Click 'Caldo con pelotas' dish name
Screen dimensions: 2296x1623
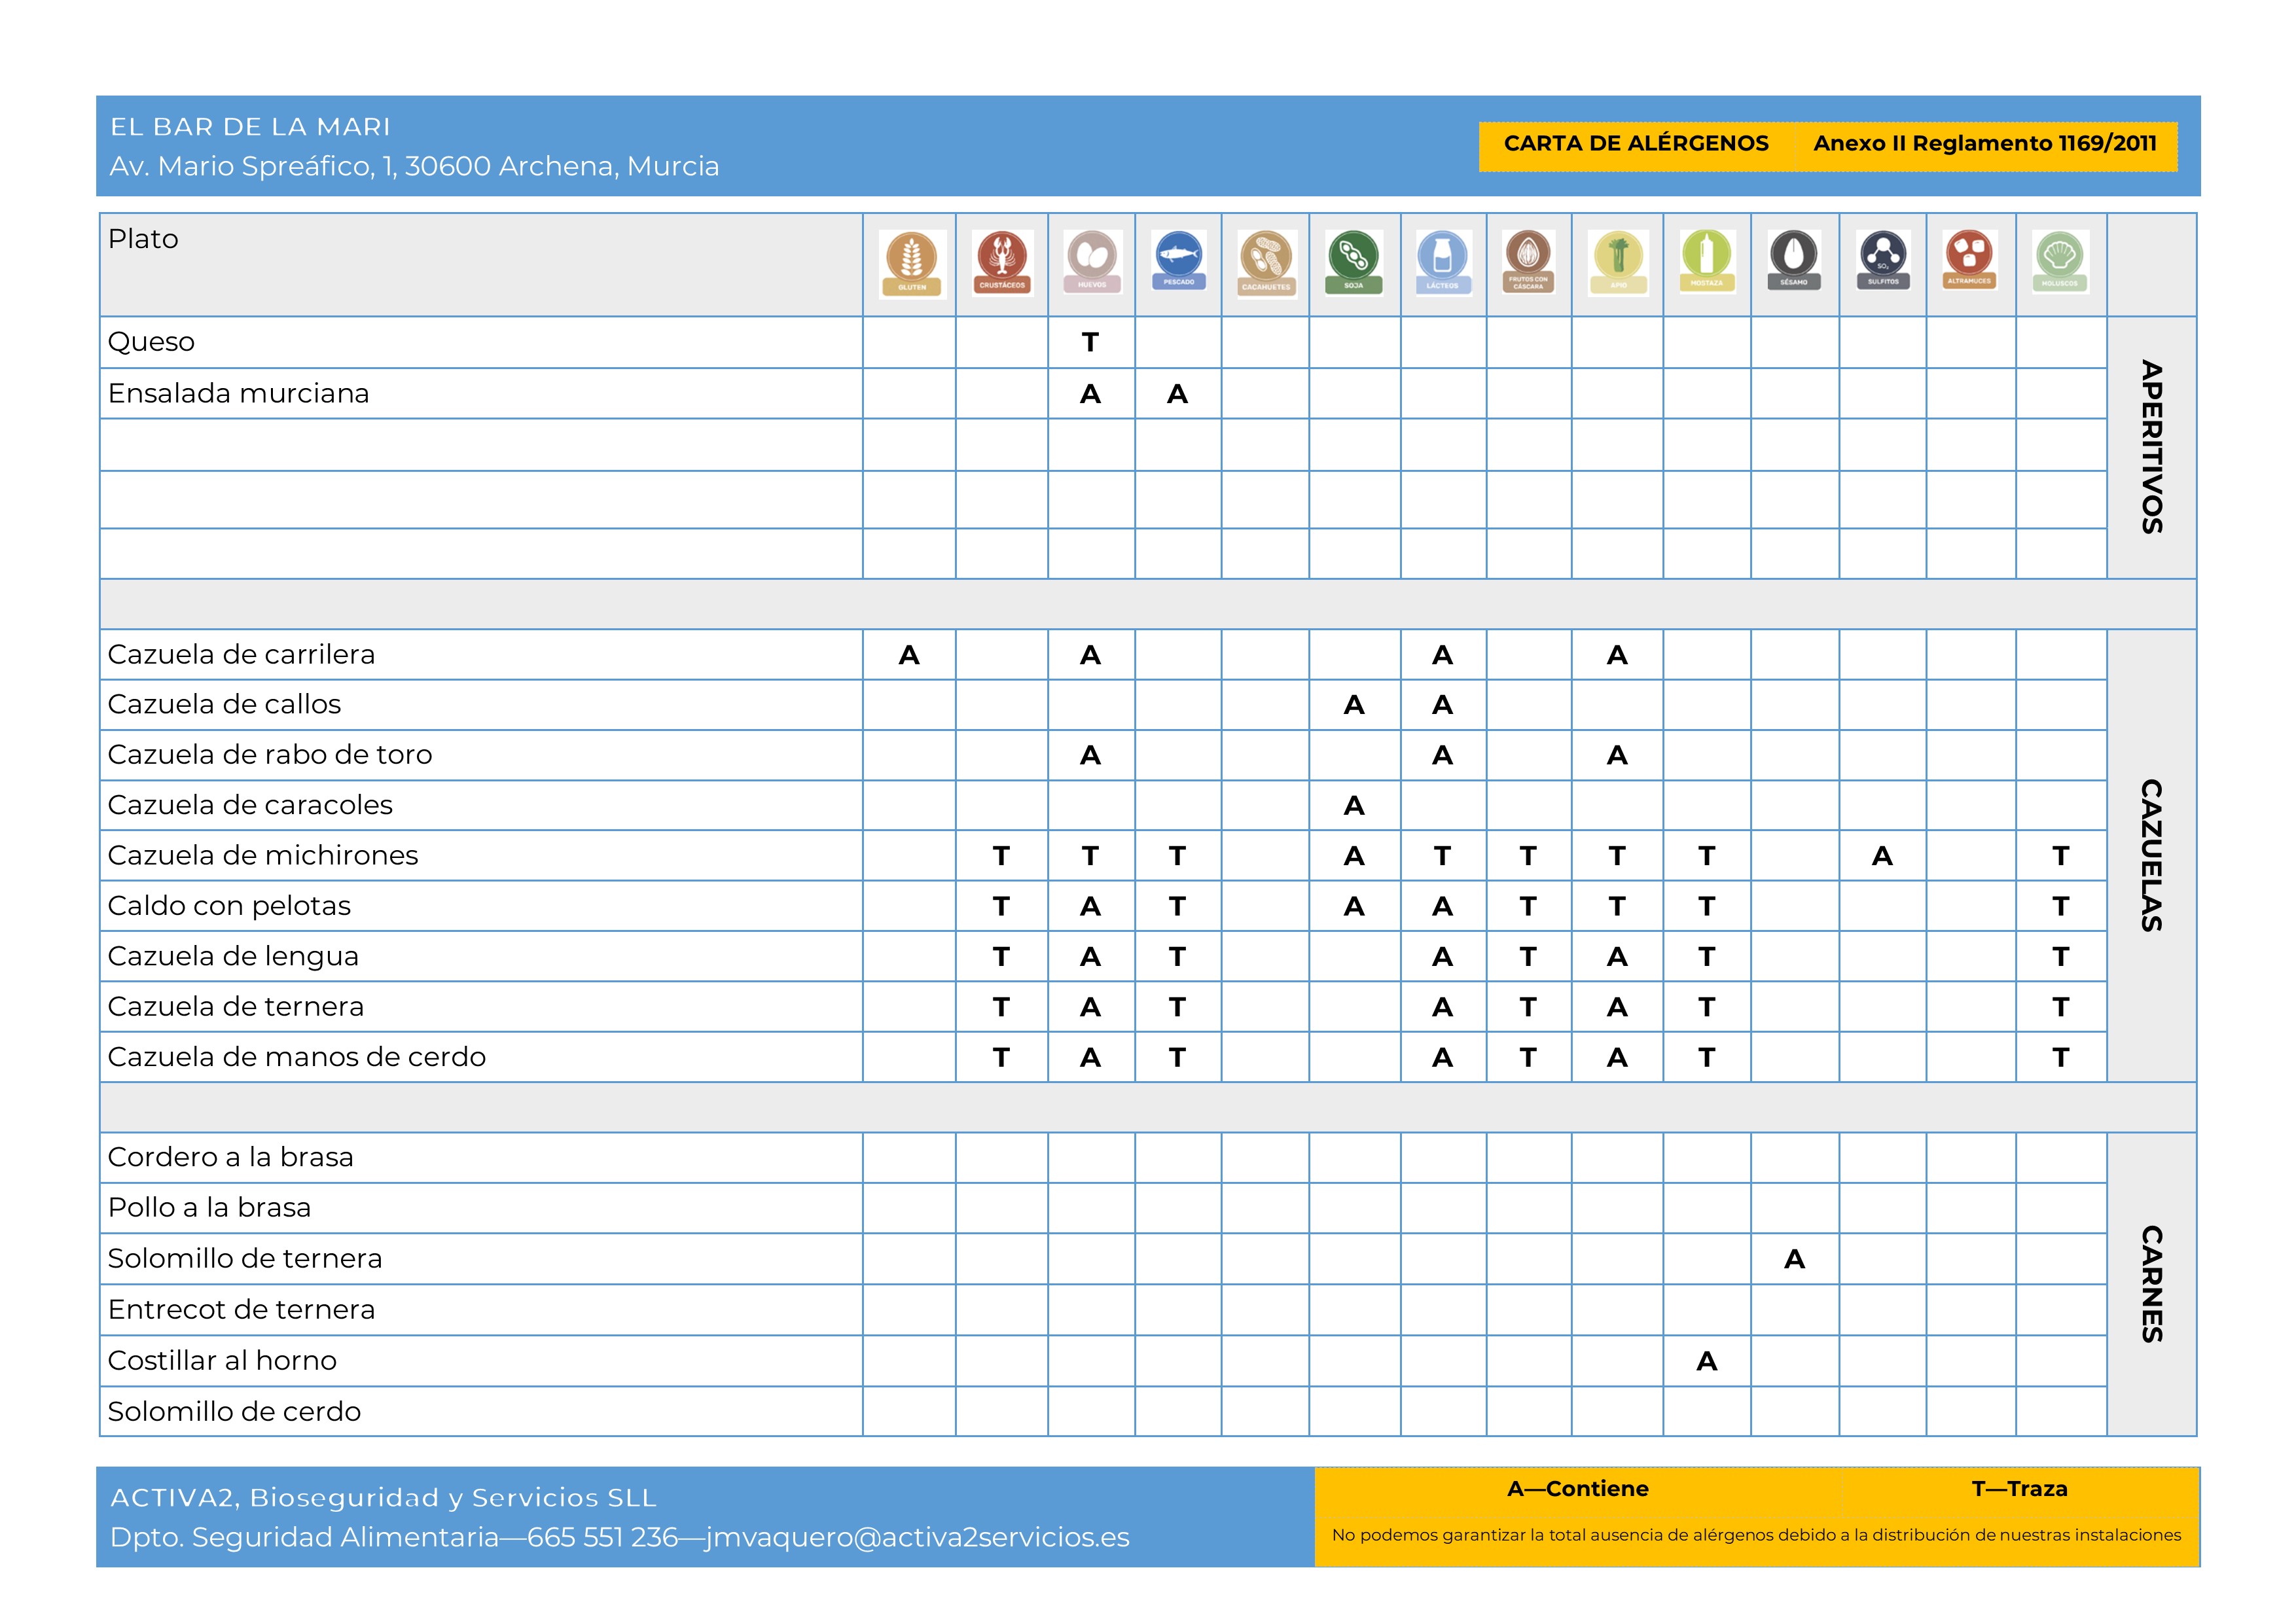(x=229, y=906)
